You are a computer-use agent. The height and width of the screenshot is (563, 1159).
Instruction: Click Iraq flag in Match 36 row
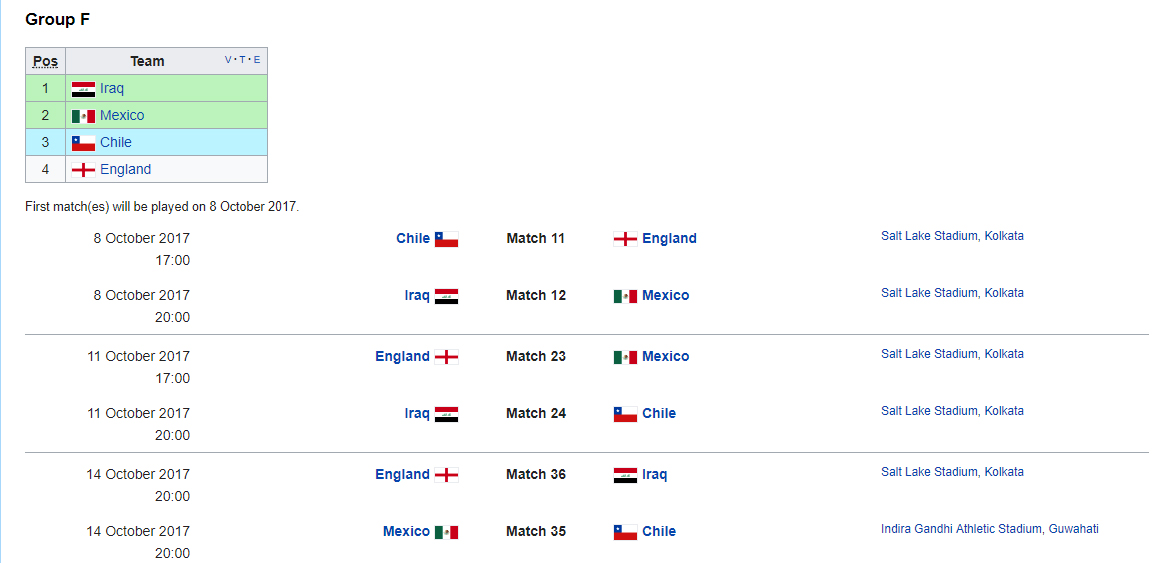coord(625,475)
